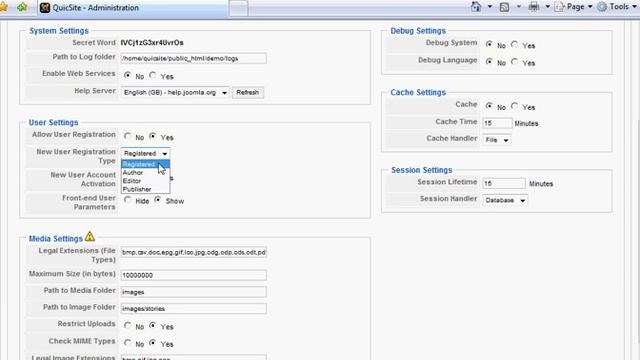This screenshot has width=640, height=360.
Task: Set Front-end User Parameters to Show
Action: pos(158,200)
